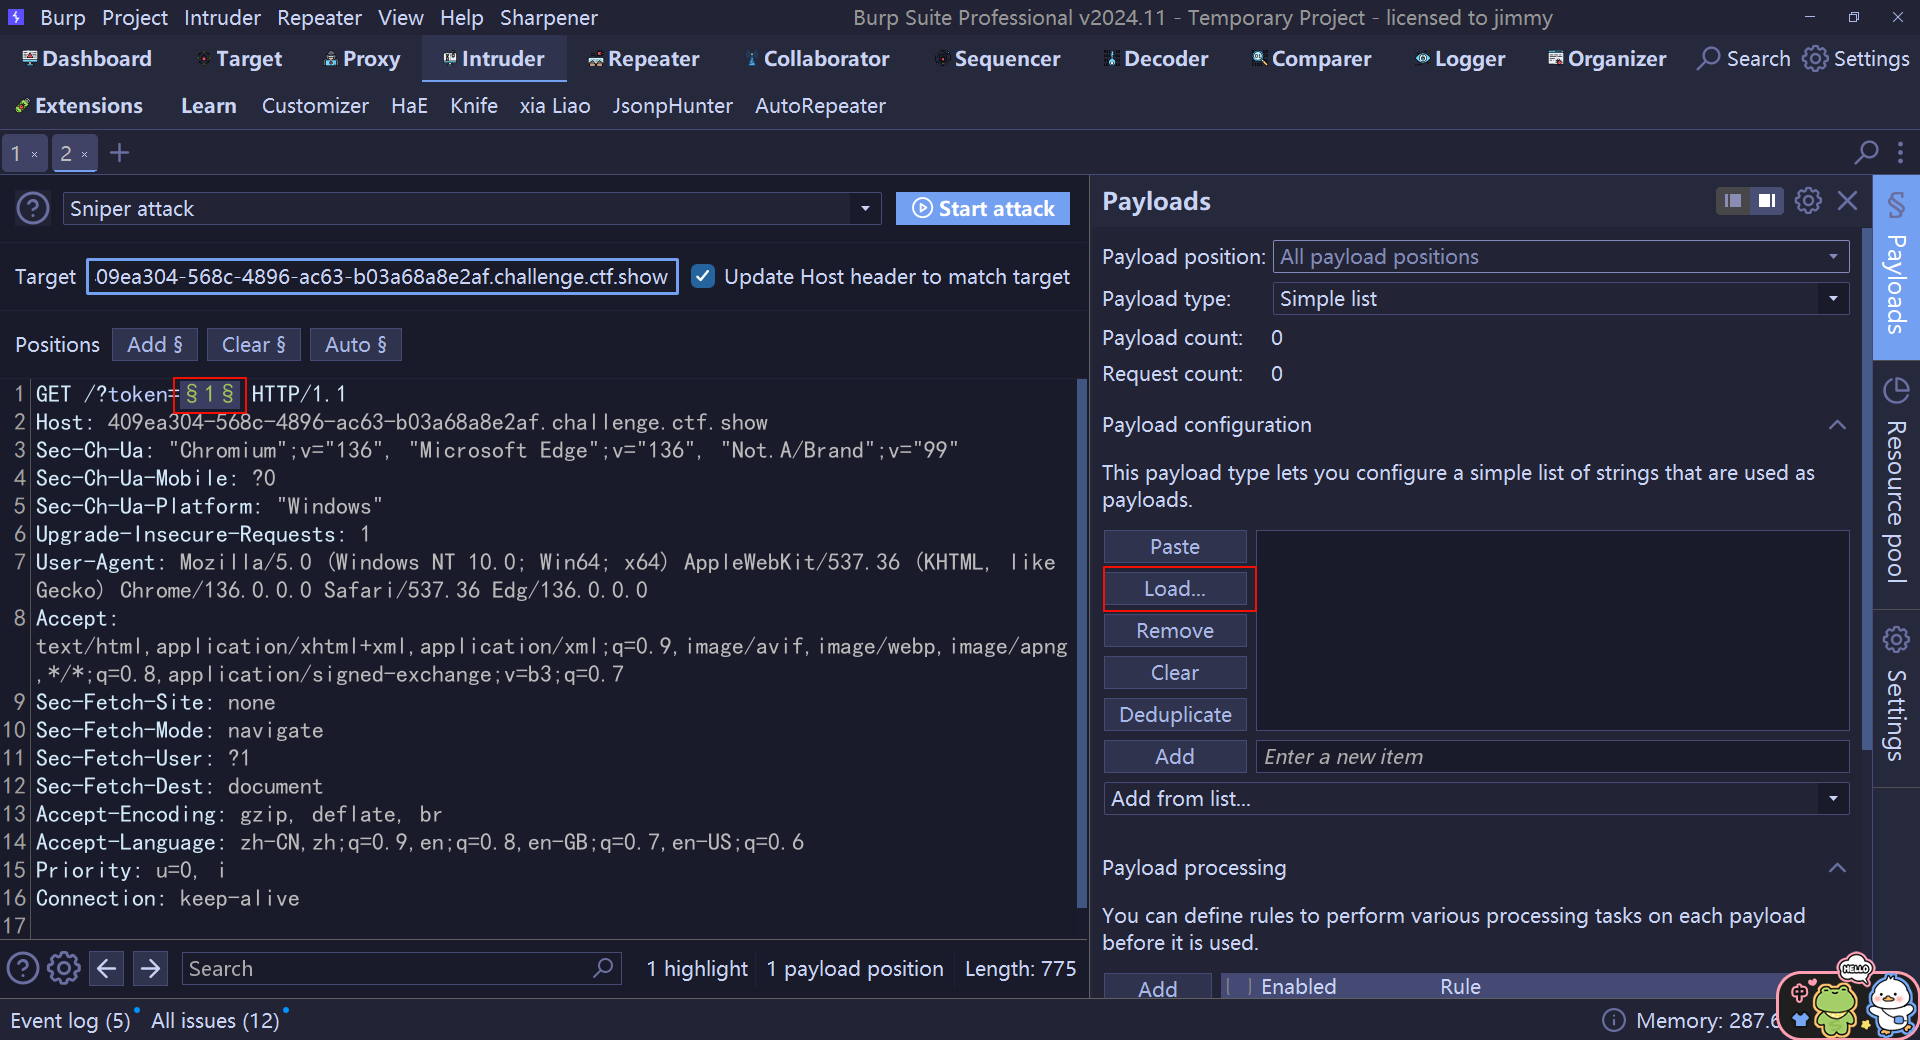Screen dimensions: 1920x1040
Task: Click the tab bar search magnifier icon
Action: pyautogui.click(x=1866, y=153)
